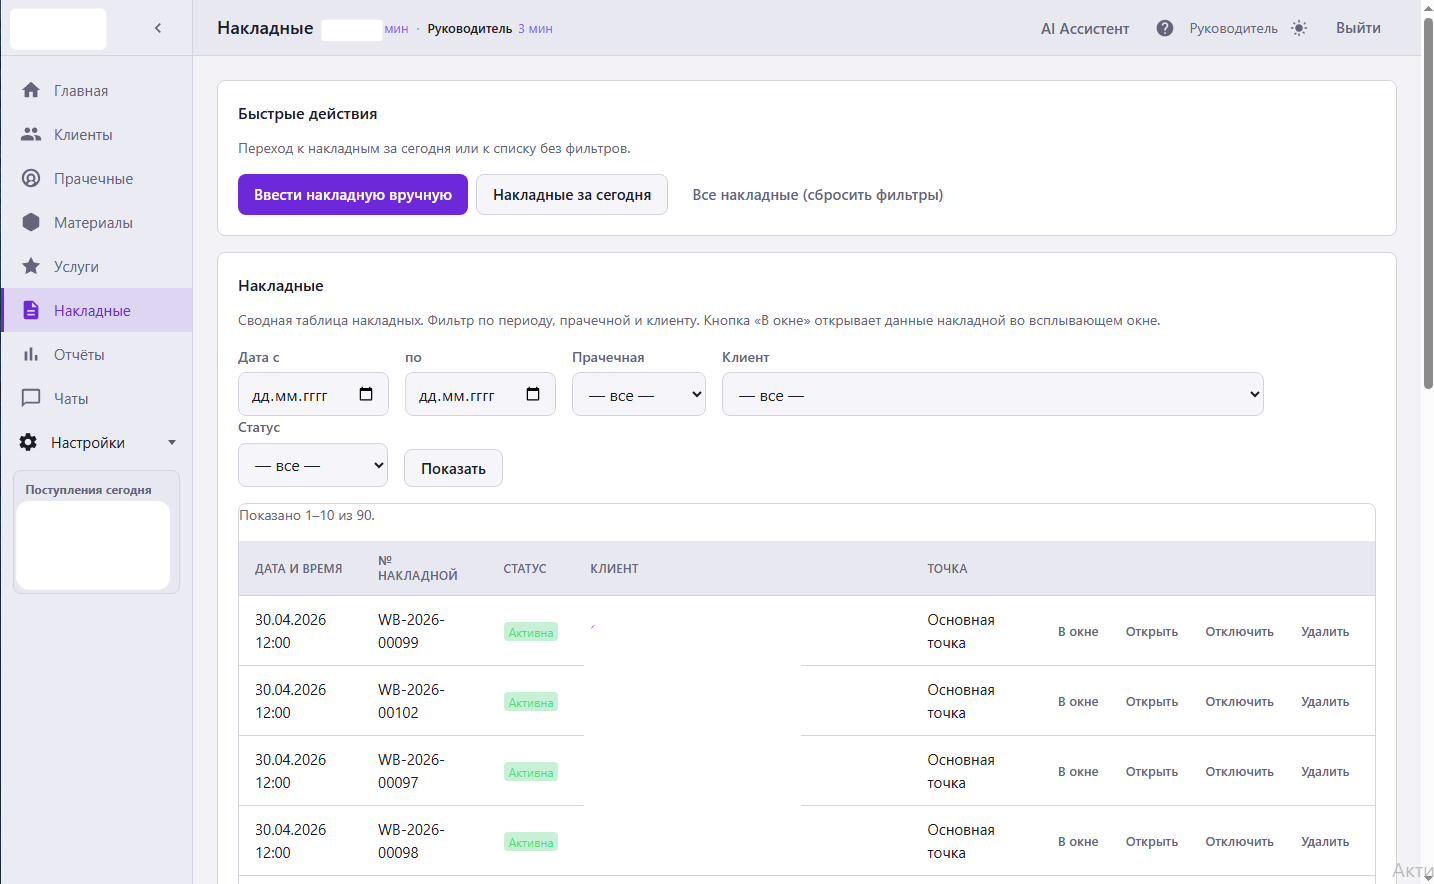This screenshot has height=884, width=1434.
Task: Click the document icon beside Накладные
Action: (x=31, y=310)
